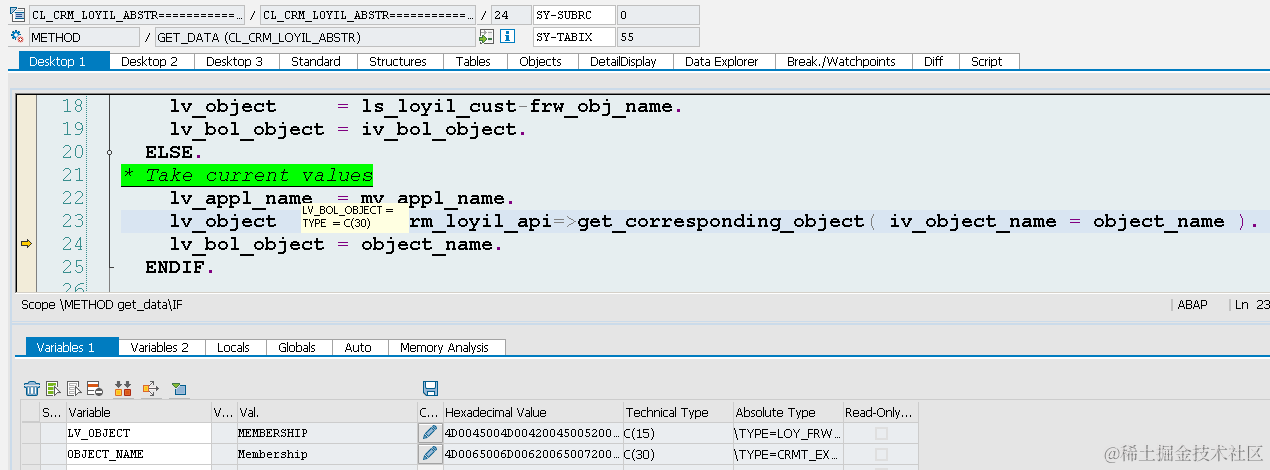Click the green navigate-to-source icon
The image size is (1270, 470).
pyautogui.click(x=487, y=37)
